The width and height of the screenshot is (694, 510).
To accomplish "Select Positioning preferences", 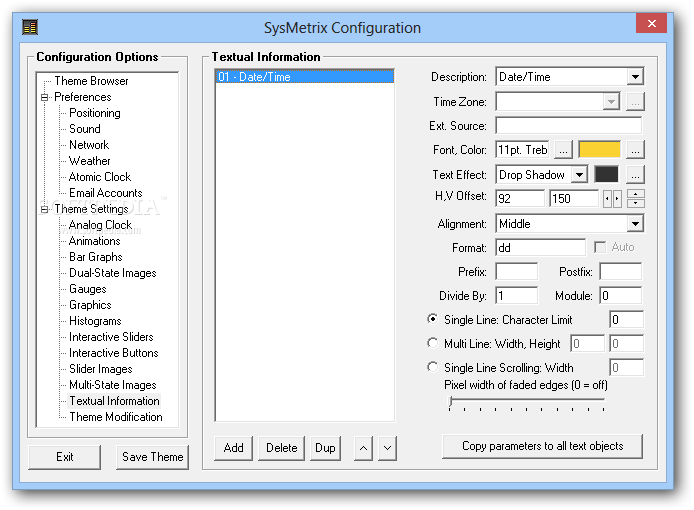I will 95,113.
